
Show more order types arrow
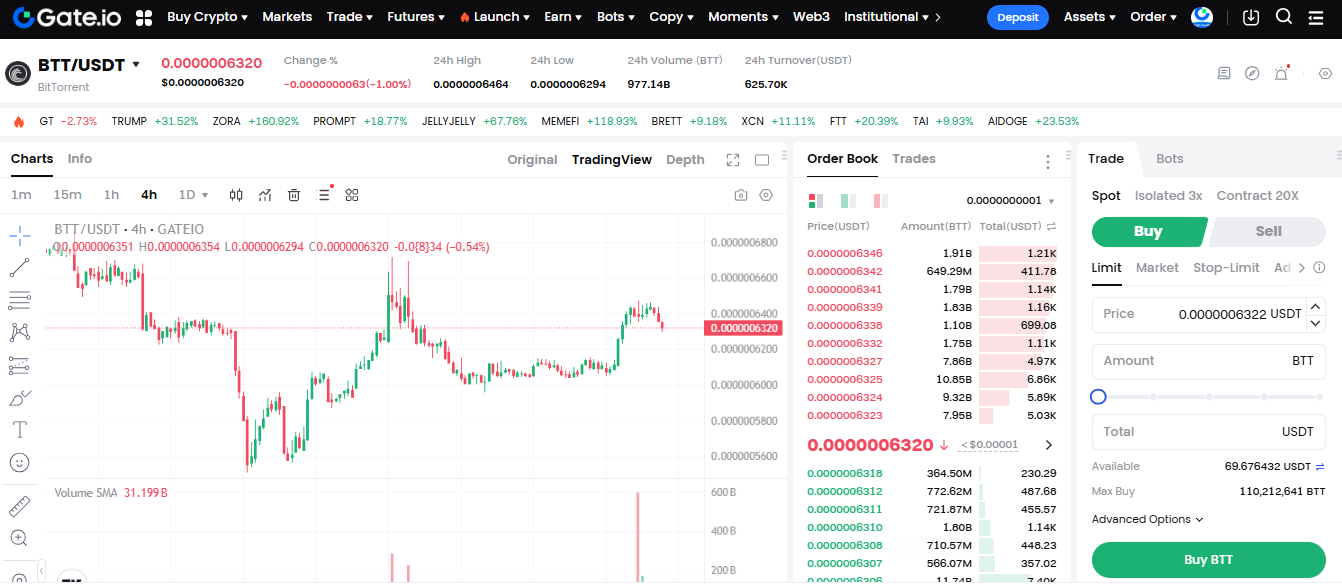pos(1302,268)
